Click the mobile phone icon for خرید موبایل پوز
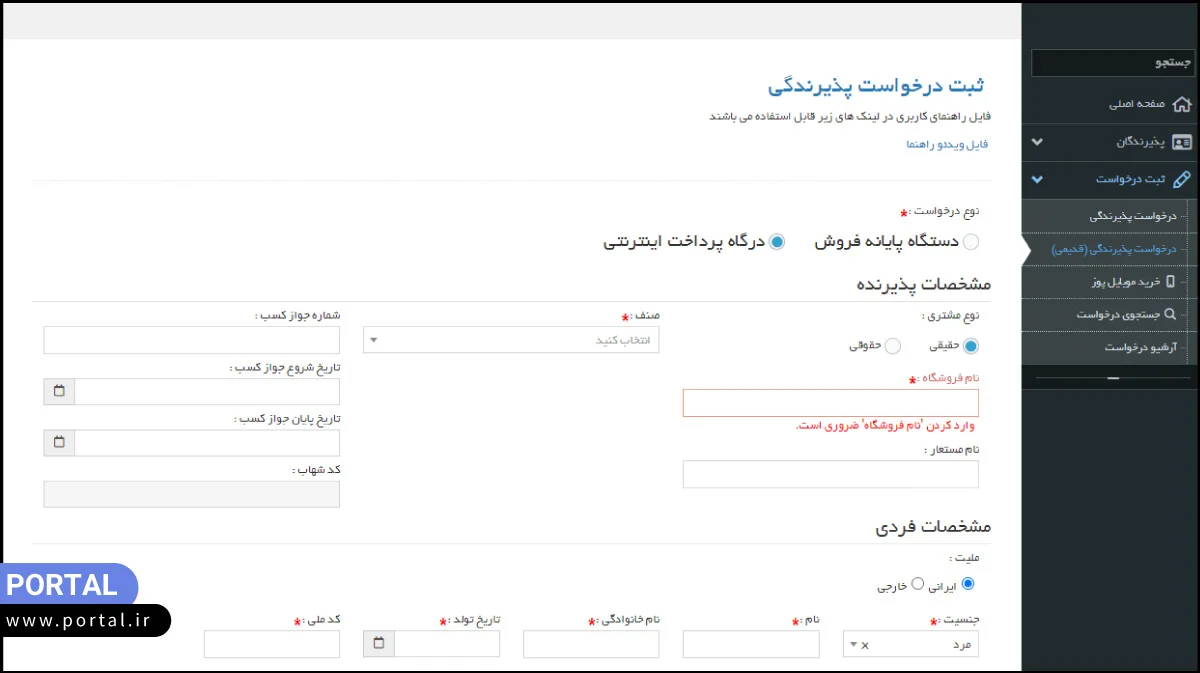 click(1171, 283)
